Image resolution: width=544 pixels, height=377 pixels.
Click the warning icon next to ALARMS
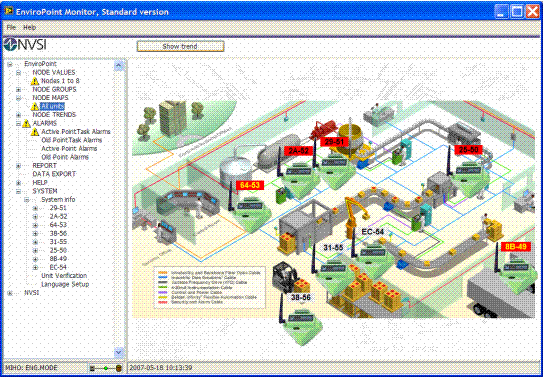click(x=26, y=123)
